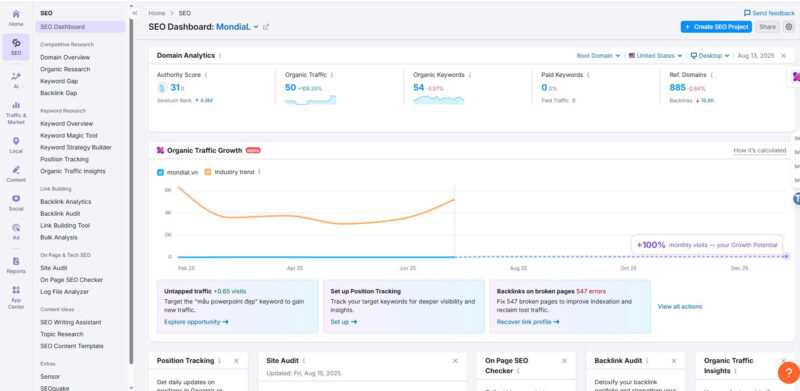Show info for Ref. Domains
800x391 pixels.
pos(712,75)
